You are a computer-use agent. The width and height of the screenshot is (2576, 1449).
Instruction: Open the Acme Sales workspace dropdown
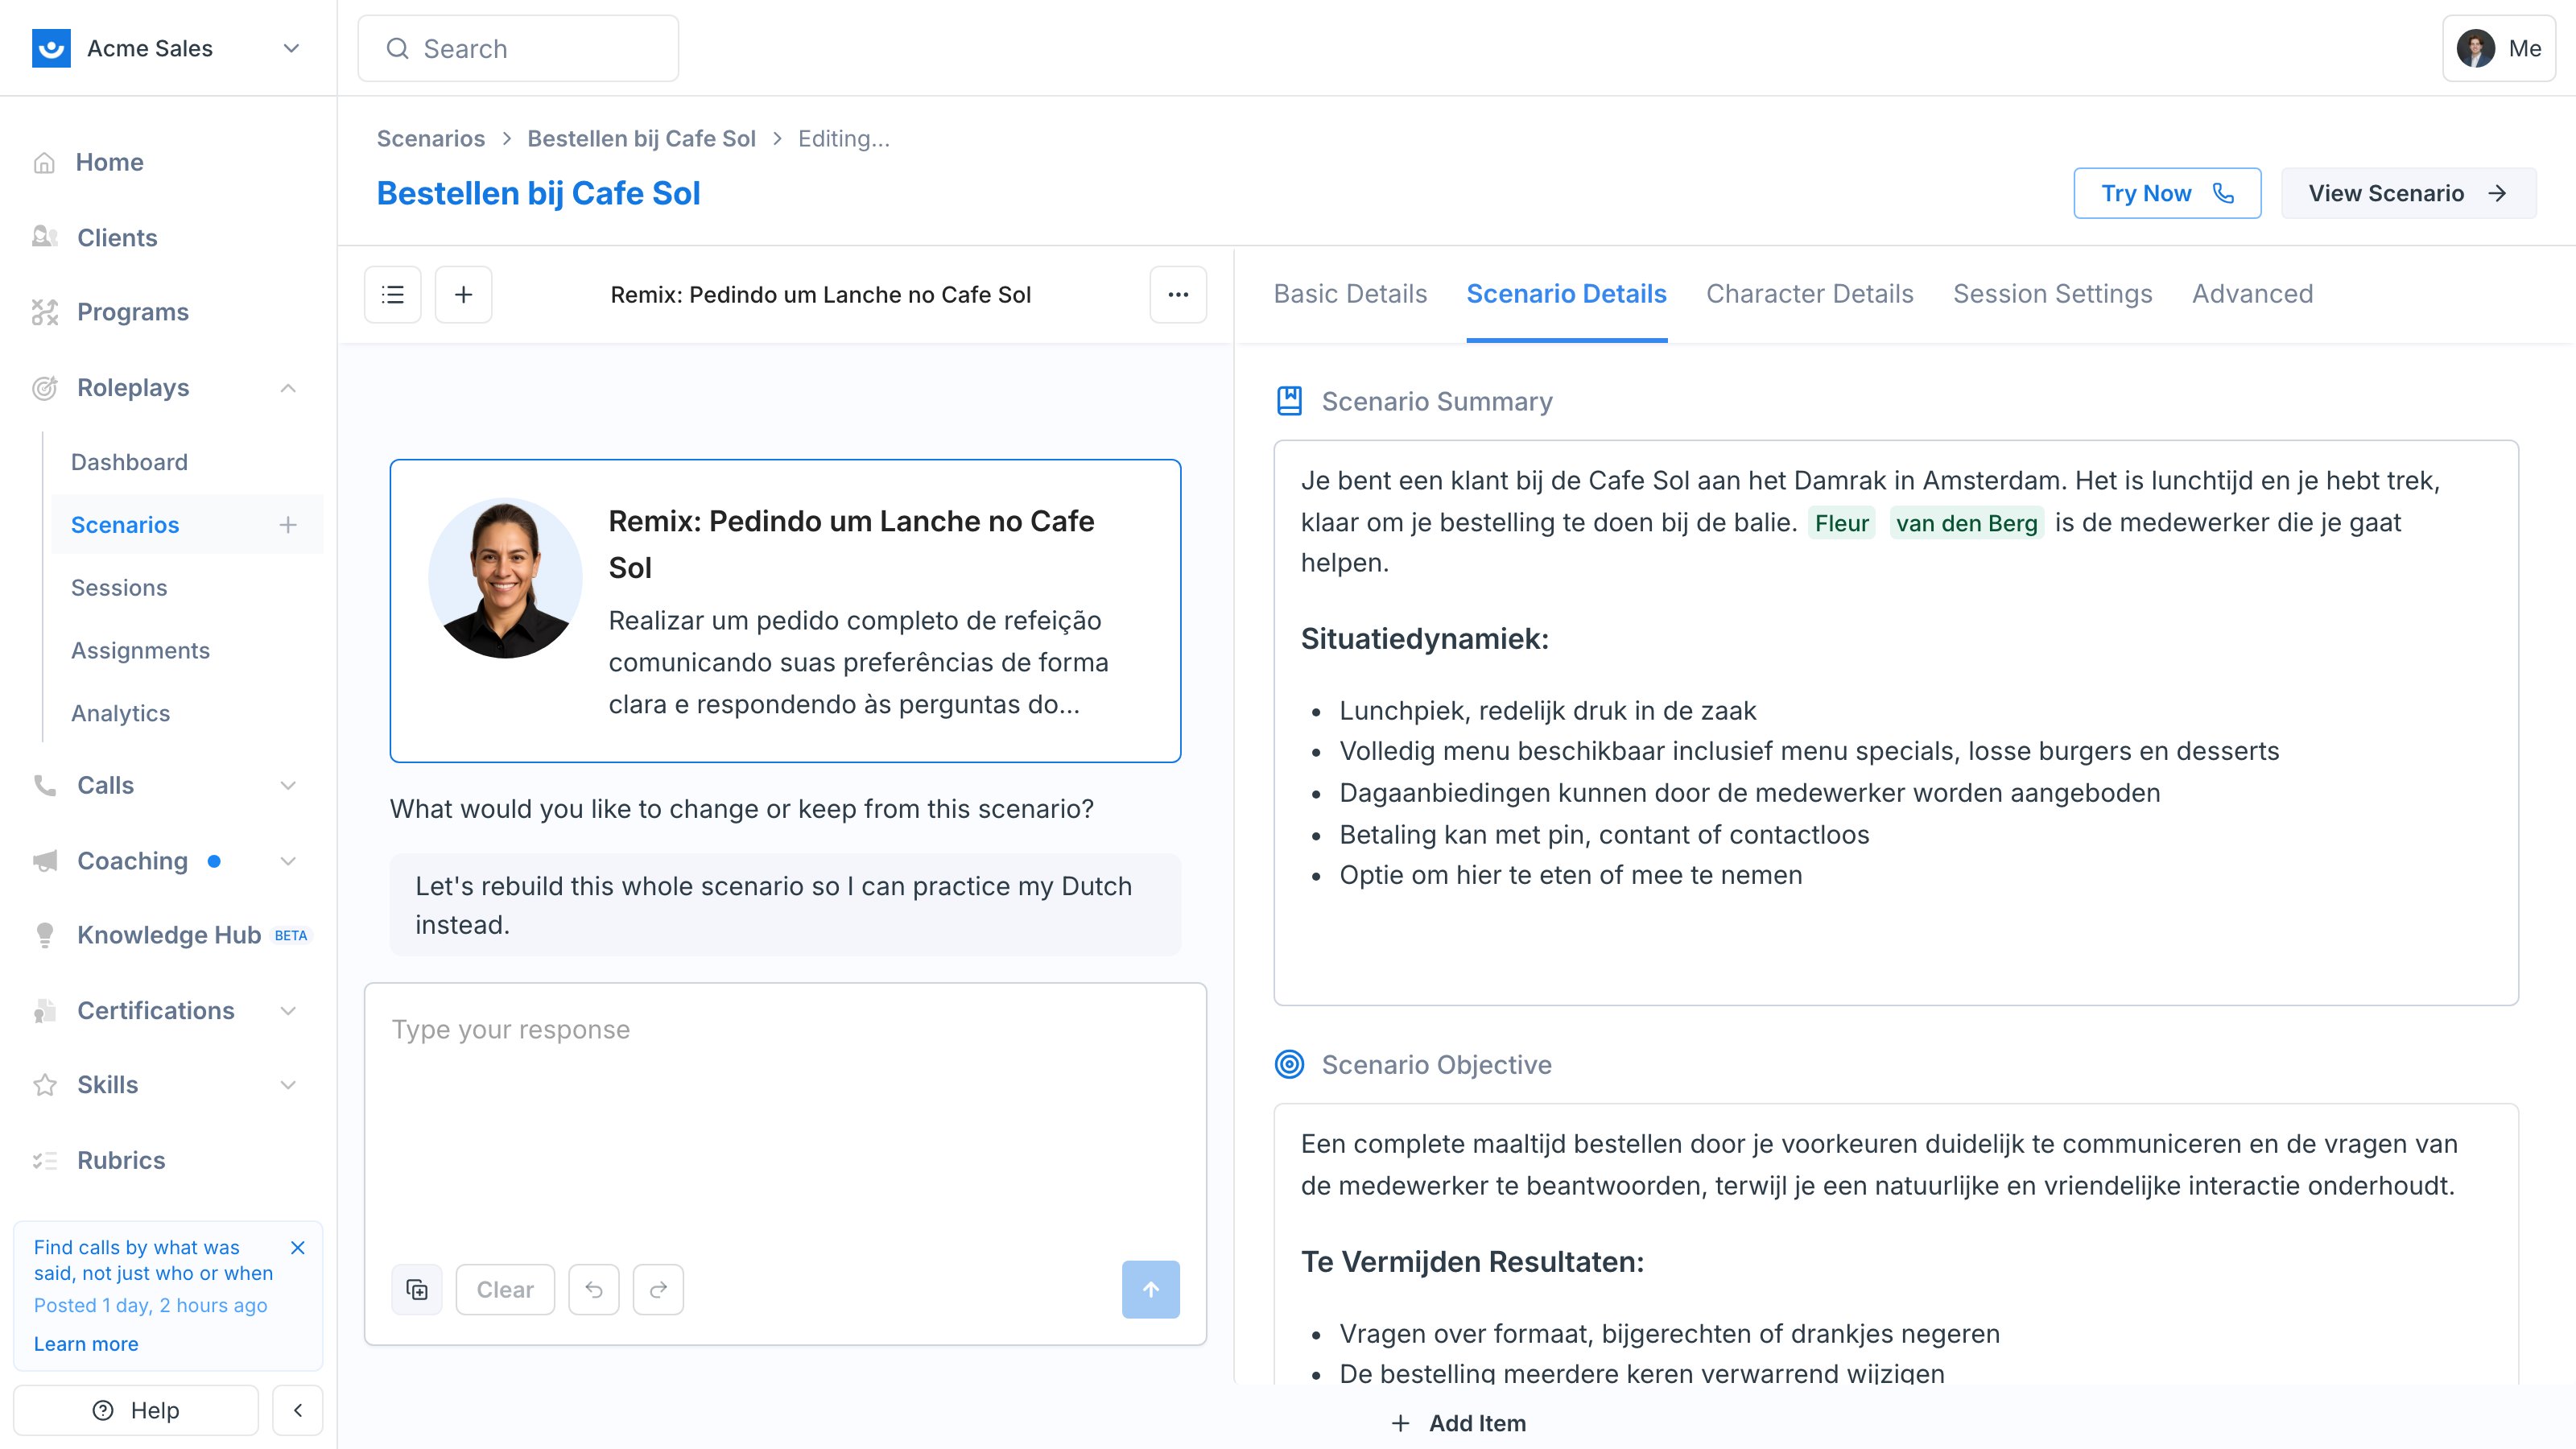pos(291,48)
